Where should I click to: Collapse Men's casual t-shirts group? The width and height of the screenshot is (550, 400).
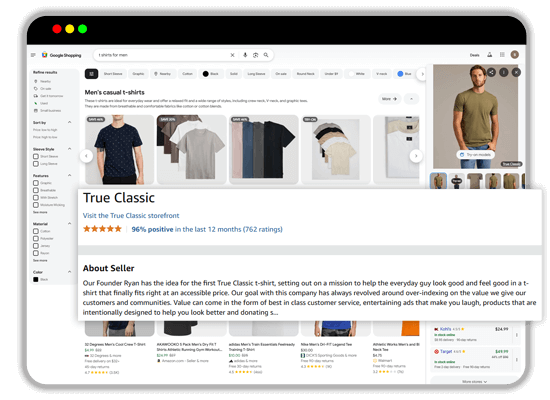[x=411, y=99]
